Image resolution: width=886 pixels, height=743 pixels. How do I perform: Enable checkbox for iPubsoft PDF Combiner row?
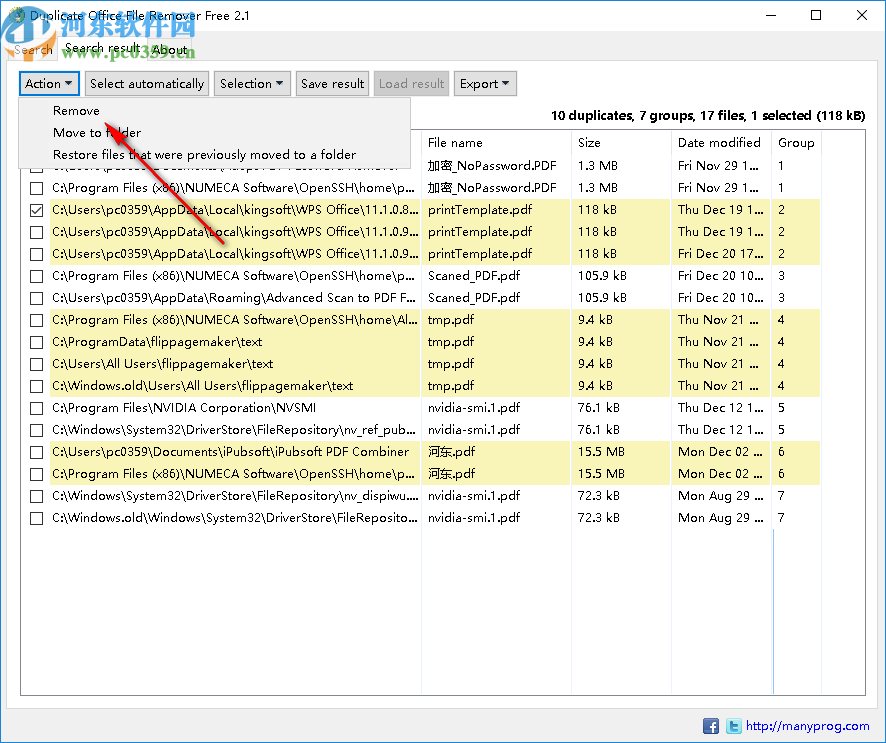[36, 452]
